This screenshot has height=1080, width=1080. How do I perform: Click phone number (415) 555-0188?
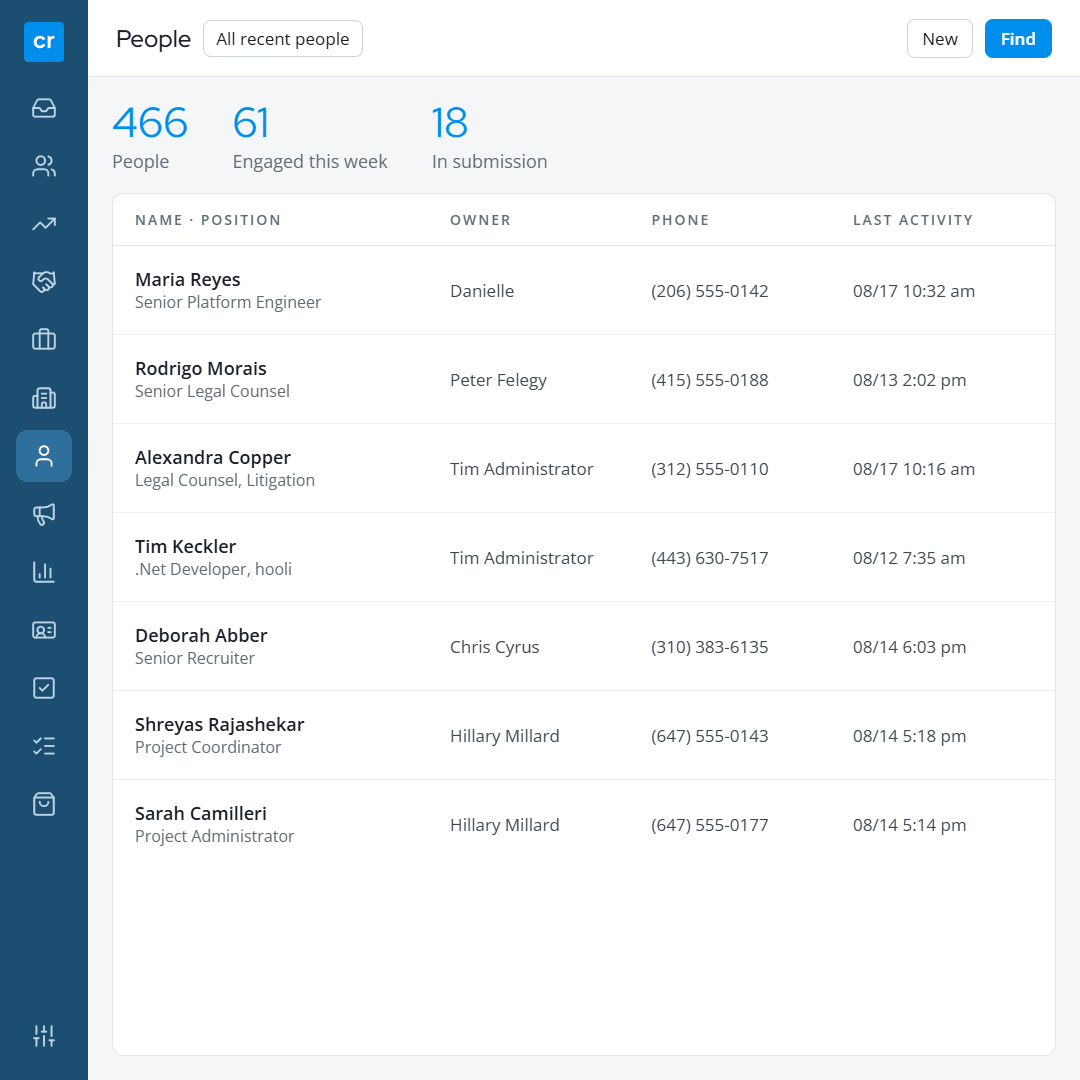pyautogui.click(x=709, y=380)
